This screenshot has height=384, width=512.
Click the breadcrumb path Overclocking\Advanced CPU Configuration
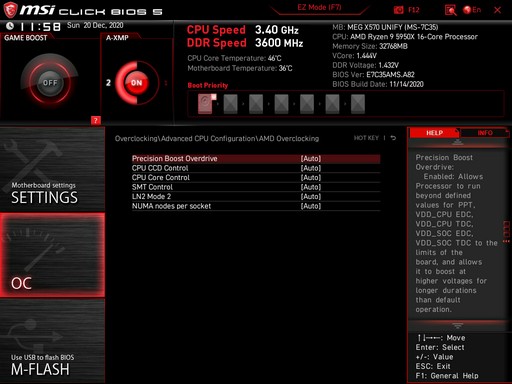185,139
